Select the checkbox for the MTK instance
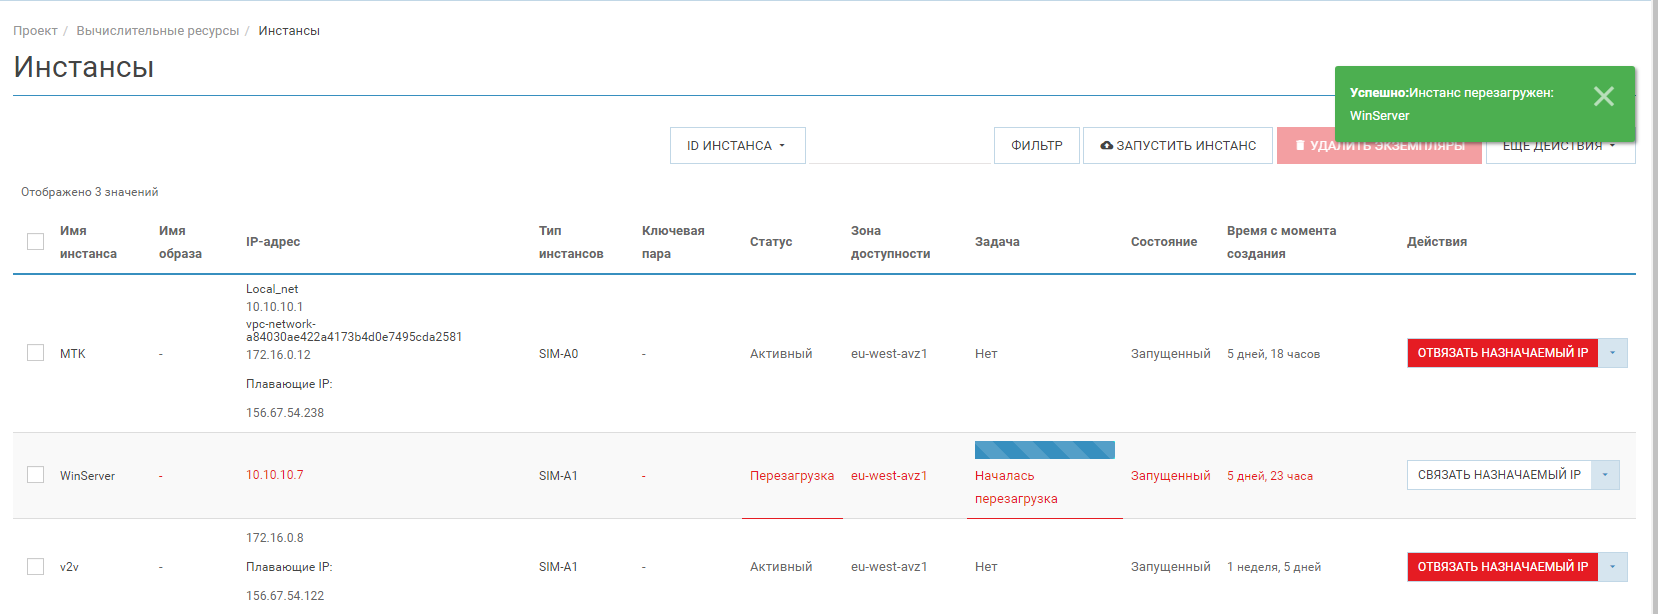Viewport: 1658px width, 614px height. (x=36, y=353)
